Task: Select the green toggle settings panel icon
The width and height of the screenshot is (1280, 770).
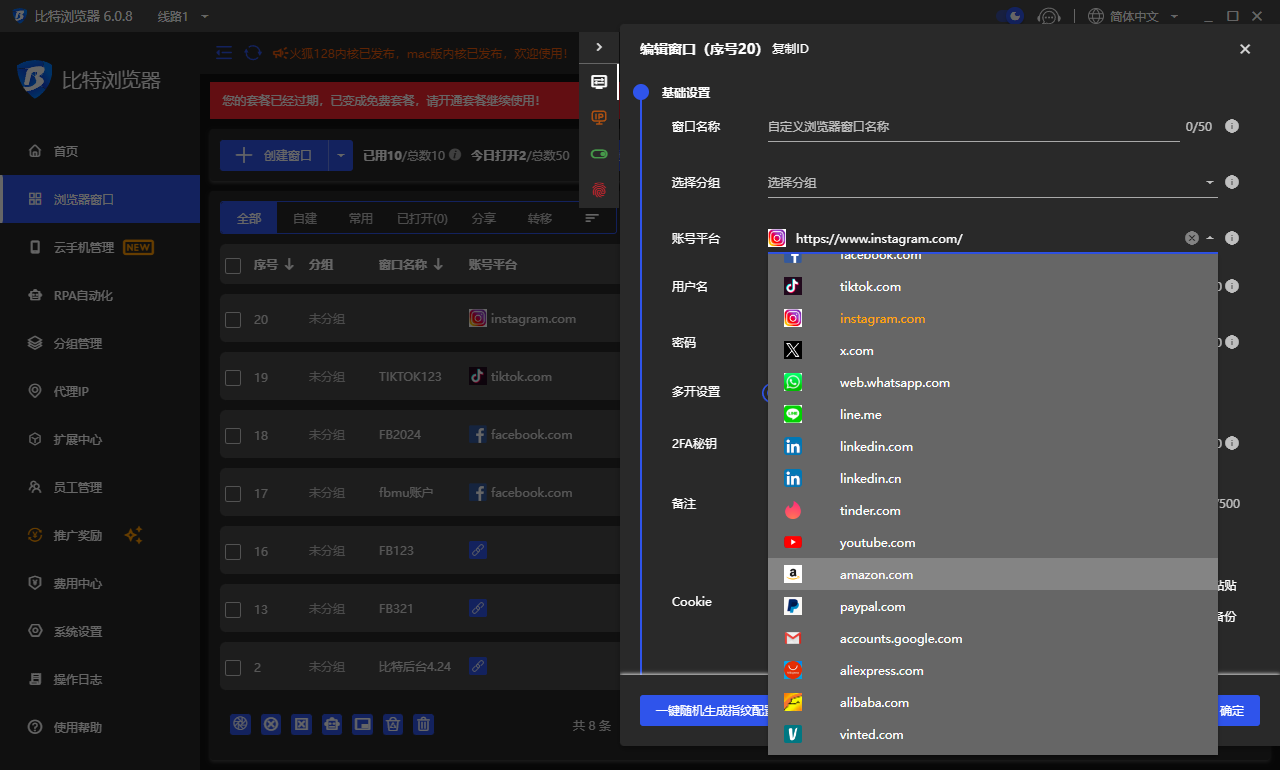Action: pyautogui.click(x=599, y=154)
